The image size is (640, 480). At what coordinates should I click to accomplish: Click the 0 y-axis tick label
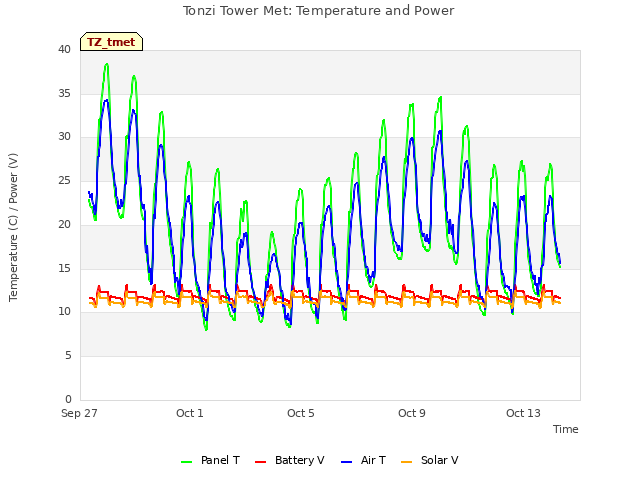coord(68,399)
